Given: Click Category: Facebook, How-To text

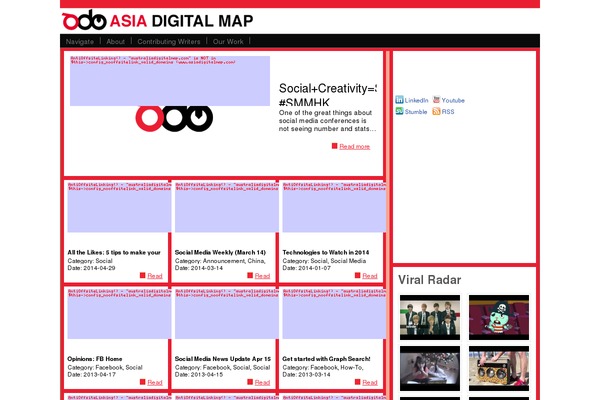Looking at the screenshot, I should (323, 367).
